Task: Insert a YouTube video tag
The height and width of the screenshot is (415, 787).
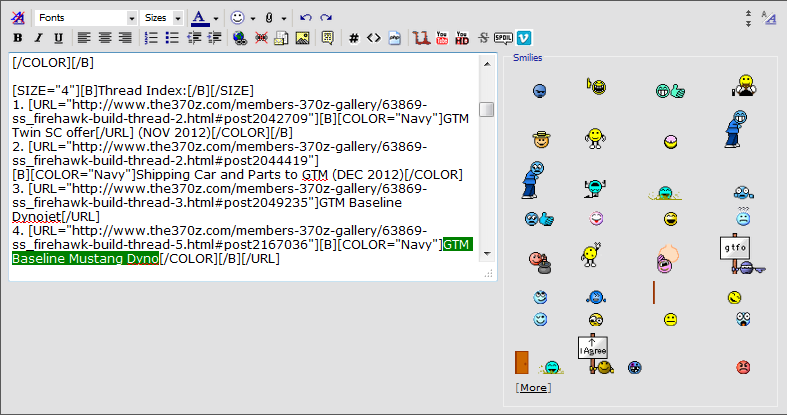Action: [442, 38]
